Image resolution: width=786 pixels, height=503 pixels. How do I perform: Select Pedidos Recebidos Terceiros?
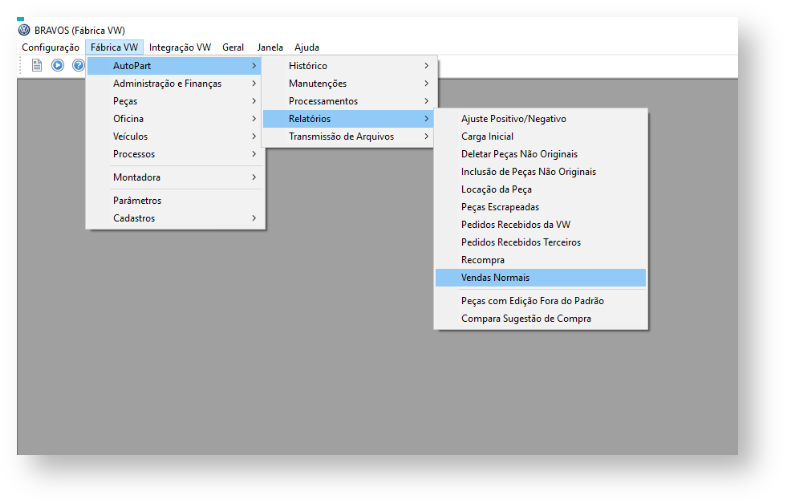(x=541, y=242)
